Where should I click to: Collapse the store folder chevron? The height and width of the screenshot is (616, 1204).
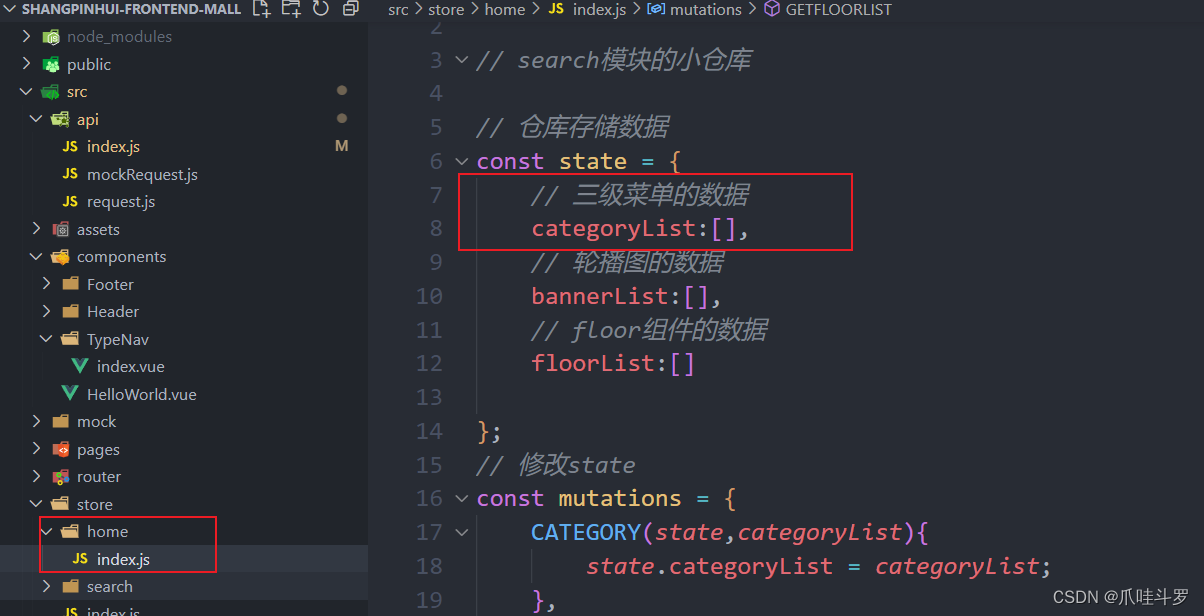tap(37, 504)
